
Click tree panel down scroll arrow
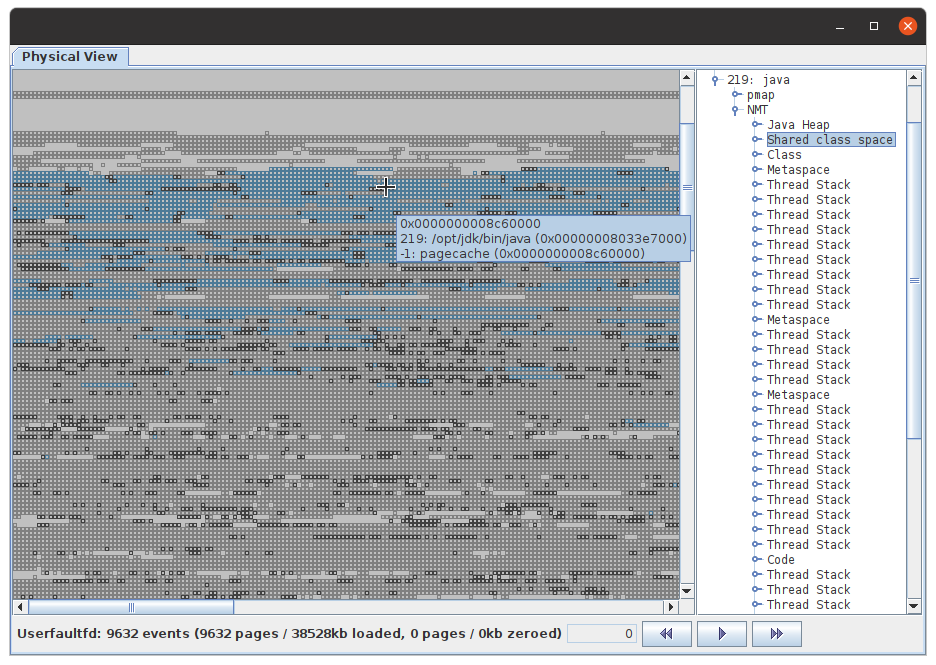[x=914, y=606]
